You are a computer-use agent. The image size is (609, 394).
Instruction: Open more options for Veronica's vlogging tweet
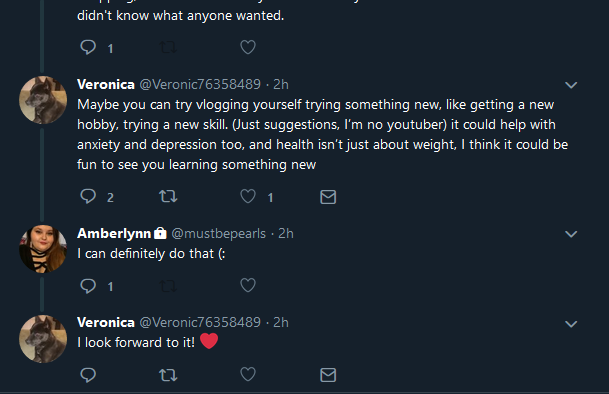click(571, 85)
